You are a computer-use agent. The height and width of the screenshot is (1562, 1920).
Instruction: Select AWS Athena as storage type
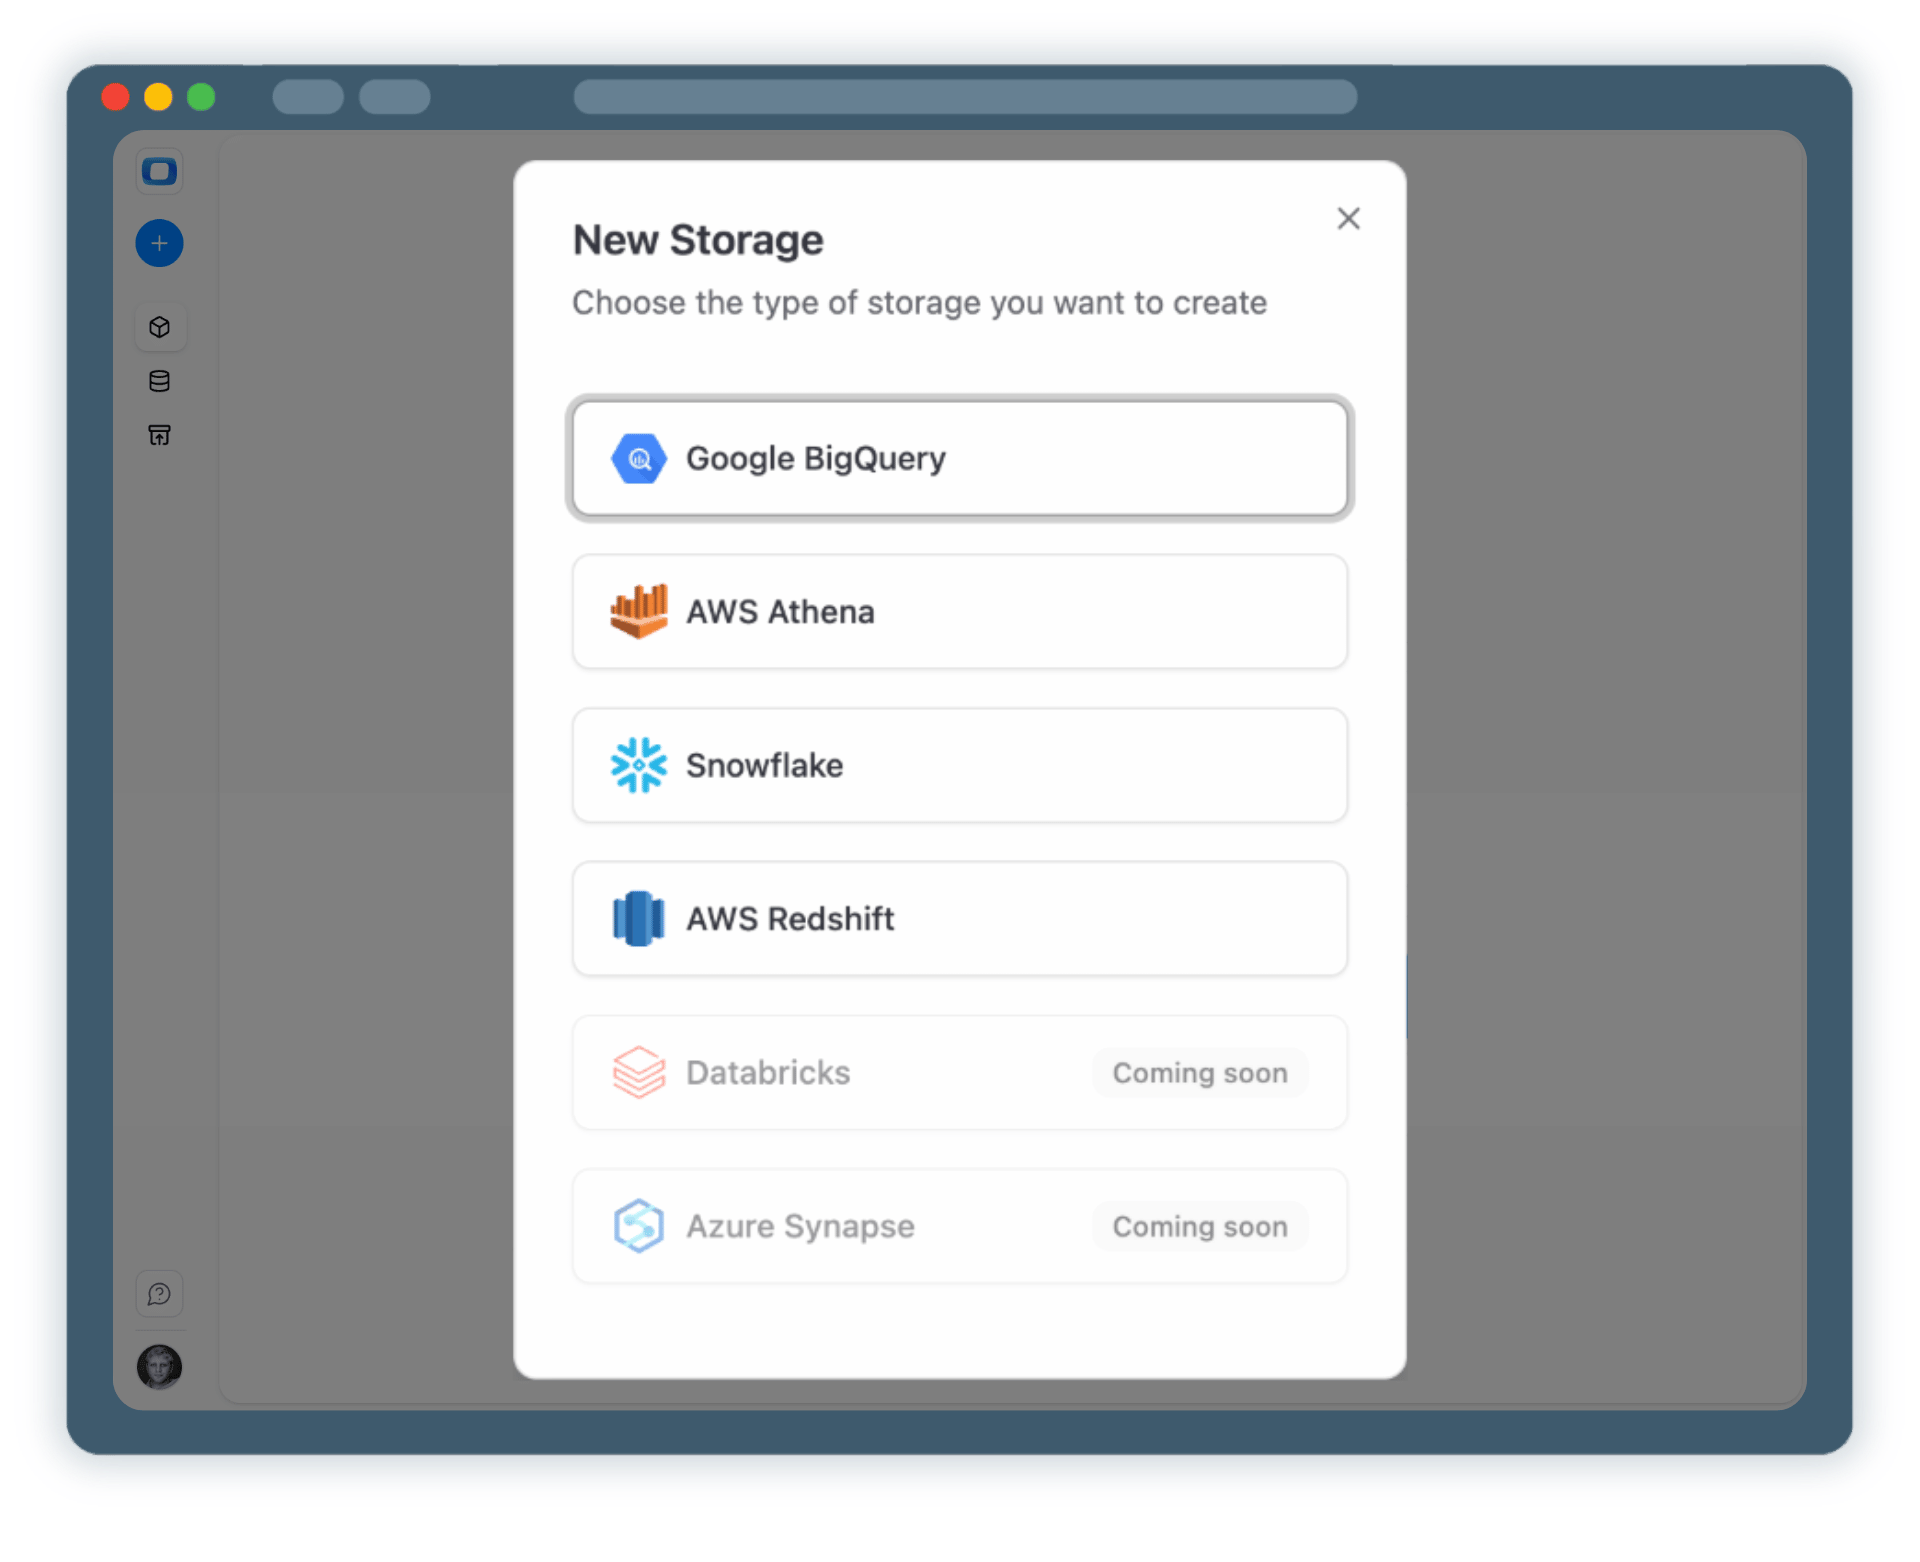(959, 611)
